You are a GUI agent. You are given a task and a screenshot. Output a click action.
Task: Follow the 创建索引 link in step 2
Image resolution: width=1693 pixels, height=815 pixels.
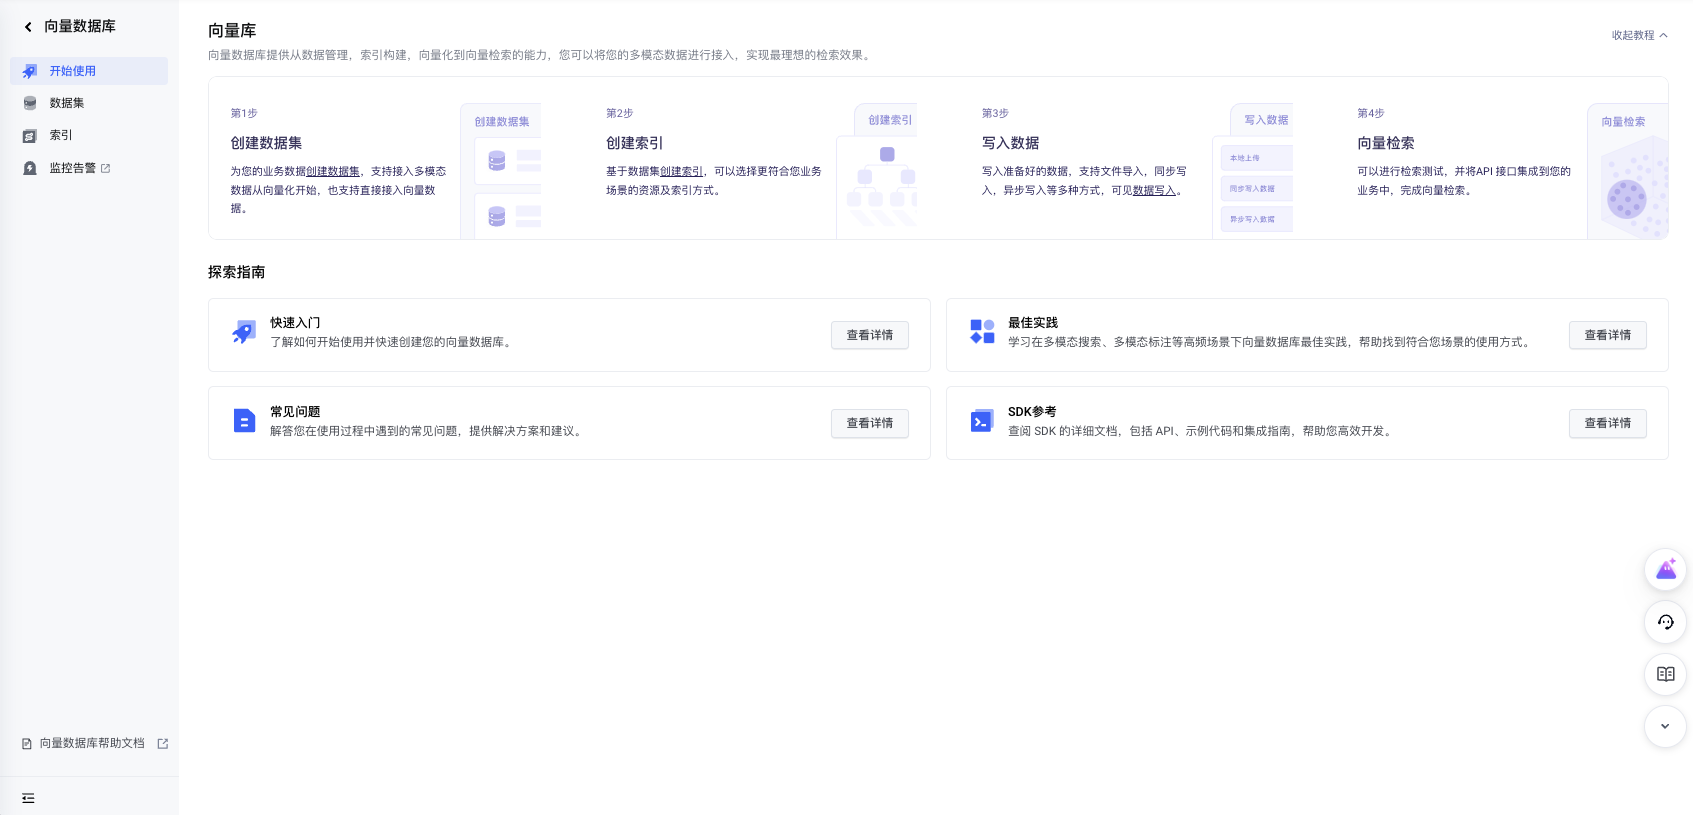point(681,172)
